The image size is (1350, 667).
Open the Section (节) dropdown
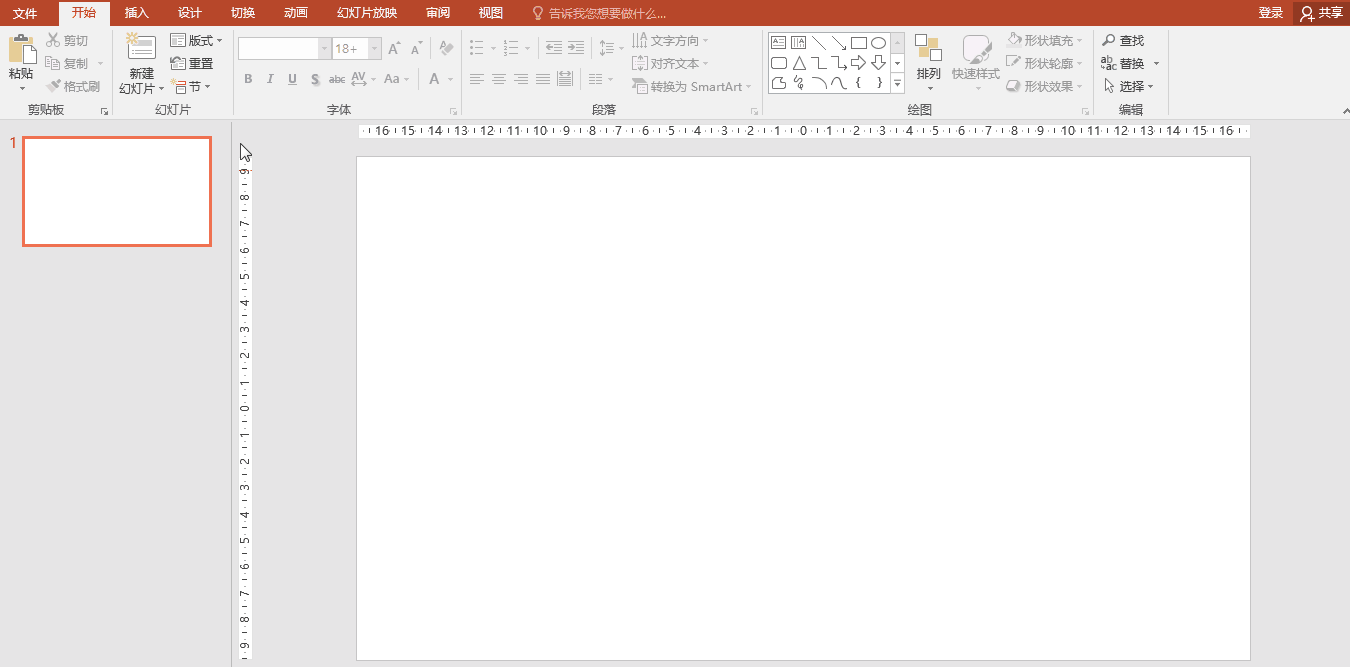coord(190,86)
